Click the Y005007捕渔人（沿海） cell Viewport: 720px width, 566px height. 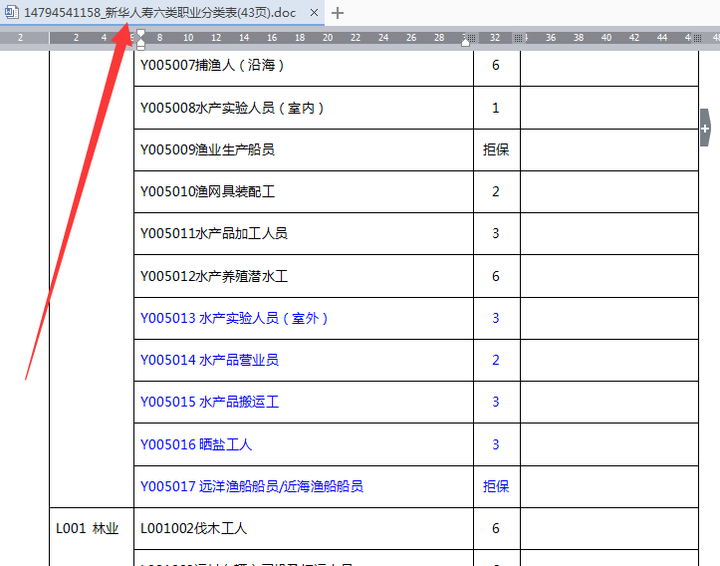tap(304, 65)
